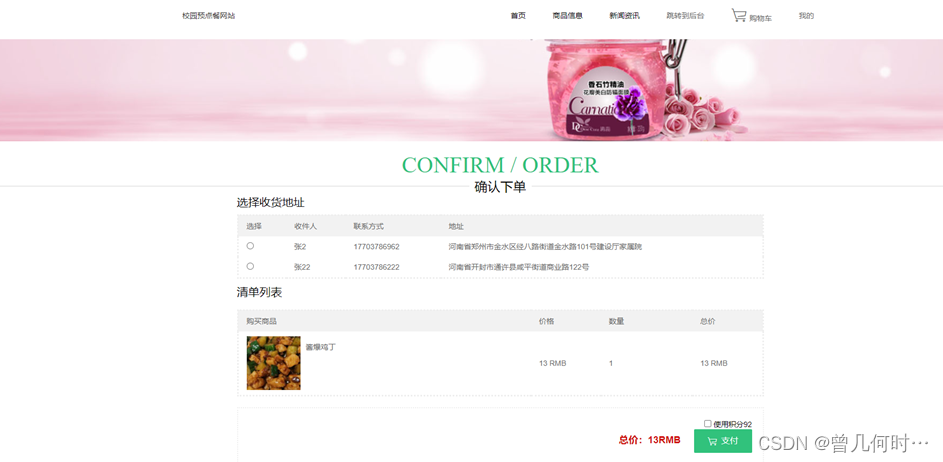
Task: Open 商品信息 menu item
Action: click(568, 16)
